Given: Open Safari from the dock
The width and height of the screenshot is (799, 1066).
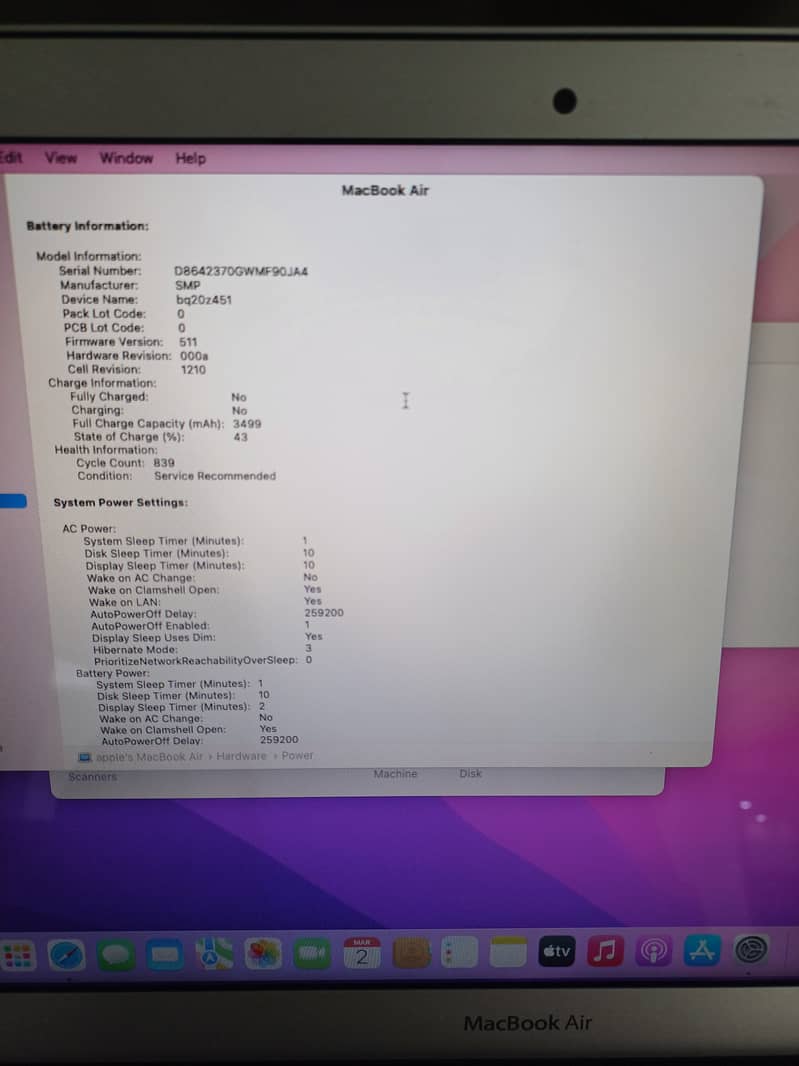Looking at the screenshot, I should click(68, 955).
